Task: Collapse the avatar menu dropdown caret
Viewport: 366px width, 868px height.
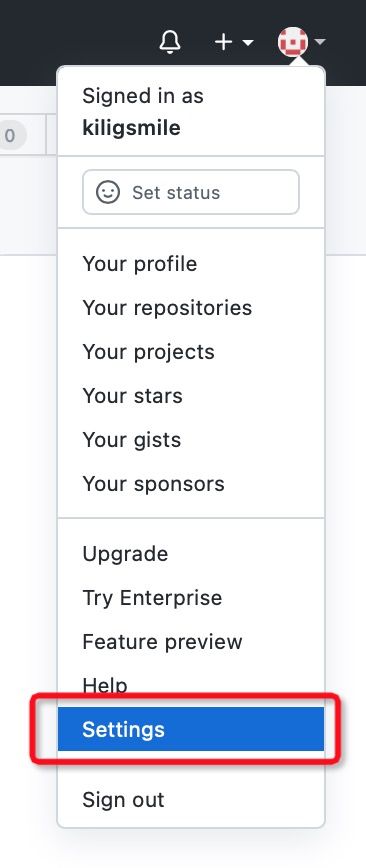Action: (x=320, y=42)
